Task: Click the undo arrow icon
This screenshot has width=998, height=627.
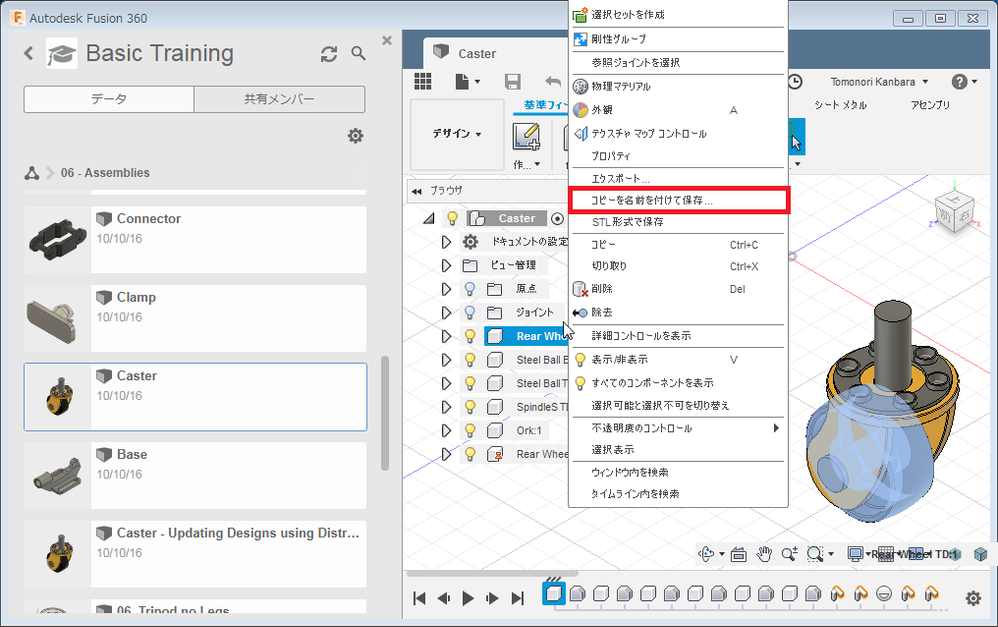Action: click(553, 81)
